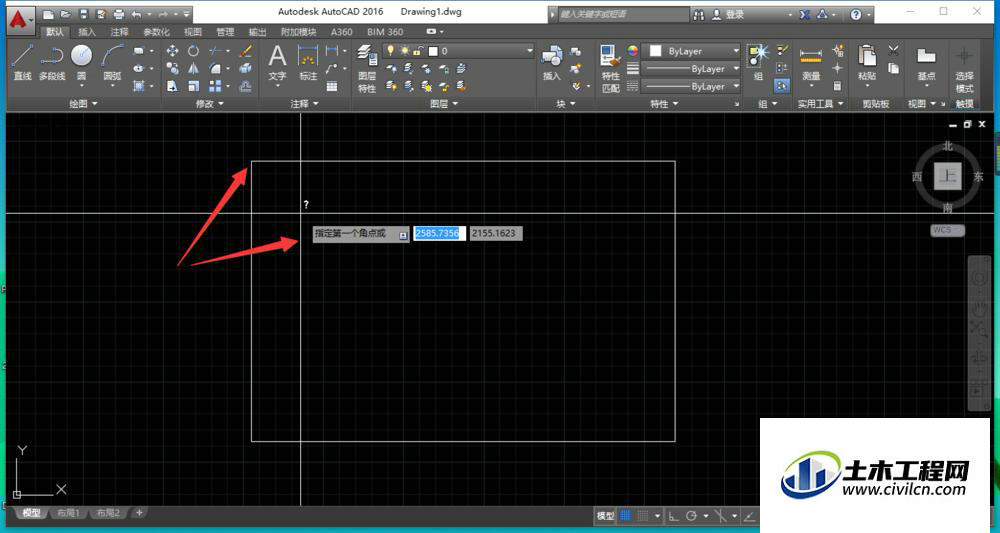
Task: Add a new layout with plus button
Action: (139, 512)
